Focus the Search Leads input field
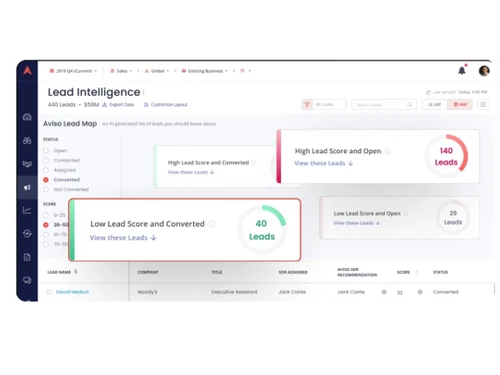Viewport: 500px width, 375px height. [x=384, y=105]
